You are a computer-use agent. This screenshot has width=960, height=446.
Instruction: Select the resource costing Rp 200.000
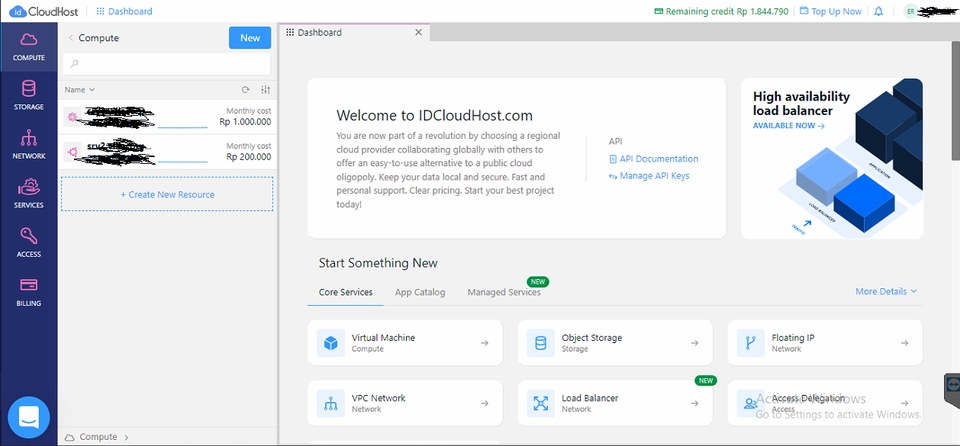pyautogui.click(x=167, y=151)
